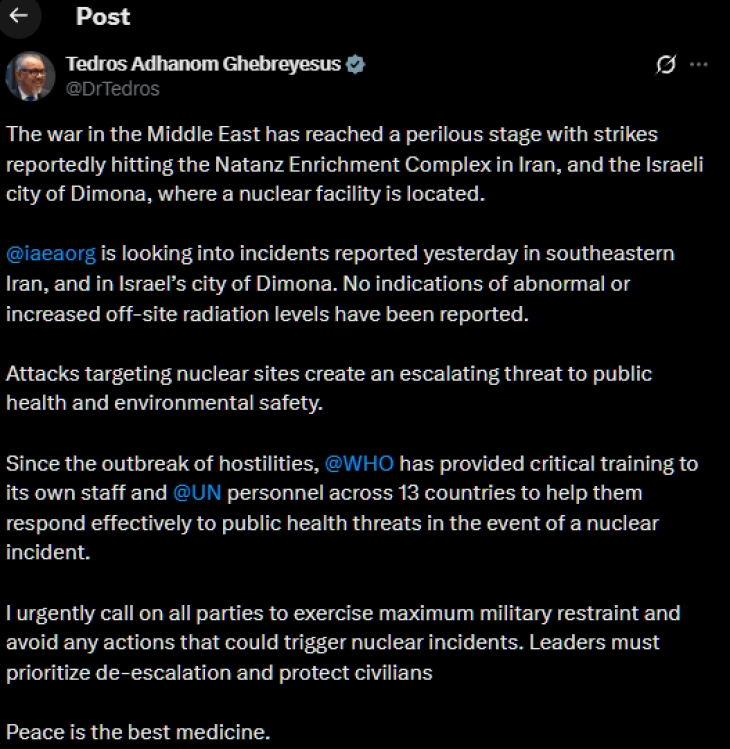Image resolution: width=730 pixels, height=749 pixels.
Task: Open the @DrTedros handle
Action: point(111,88)
